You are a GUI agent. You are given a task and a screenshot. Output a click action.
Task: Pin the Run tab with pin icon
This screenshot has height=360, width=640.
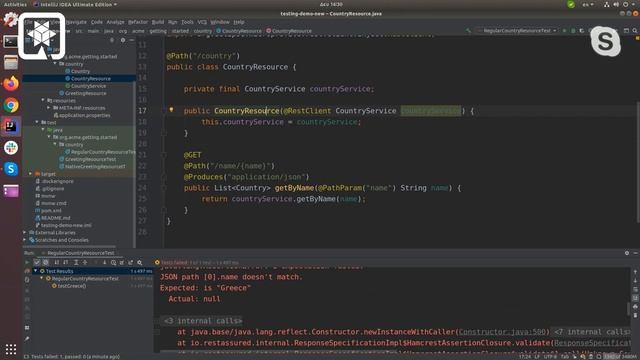tap(27, 338)
